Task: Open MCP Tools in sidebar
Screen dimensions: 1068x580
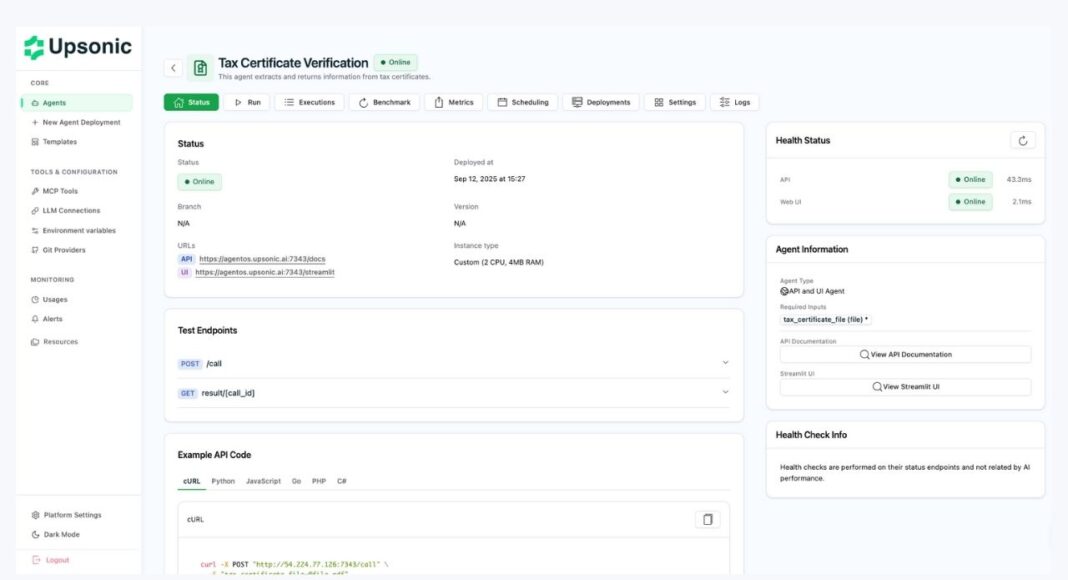Action: [x=60, y=191]
